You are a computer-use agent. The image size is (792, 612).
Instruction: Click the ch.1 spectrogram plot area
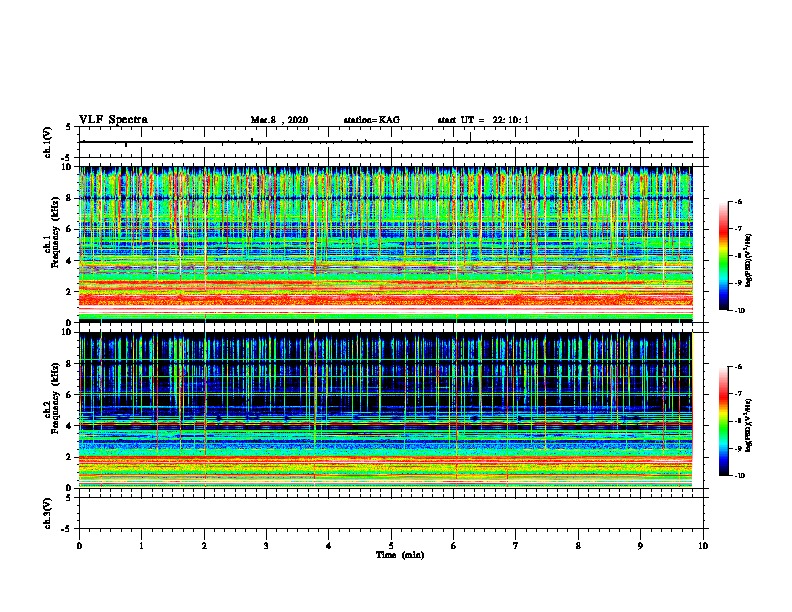(386, 244)
